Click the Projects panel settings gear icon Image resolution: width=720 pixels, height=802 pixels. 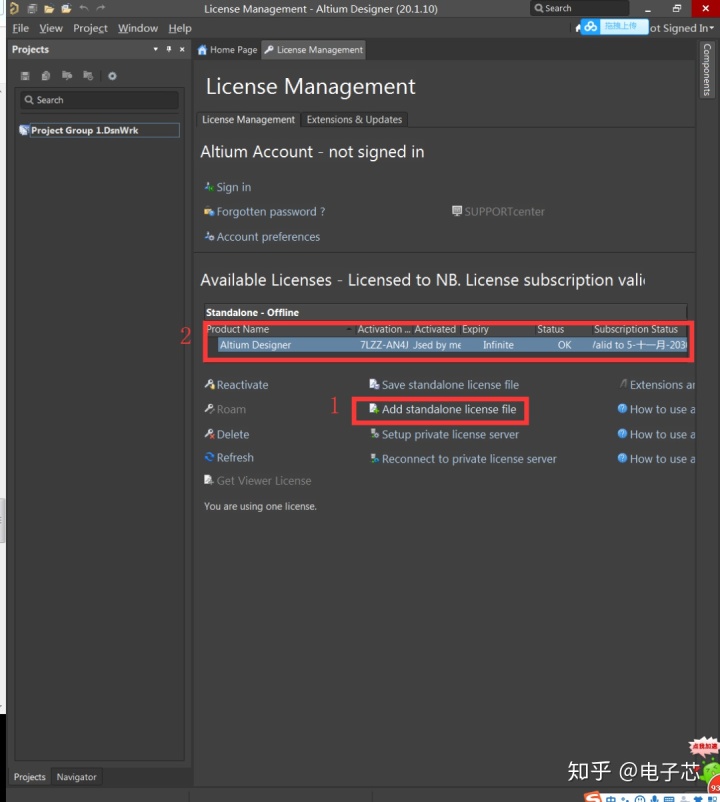[x=112, y=76]
